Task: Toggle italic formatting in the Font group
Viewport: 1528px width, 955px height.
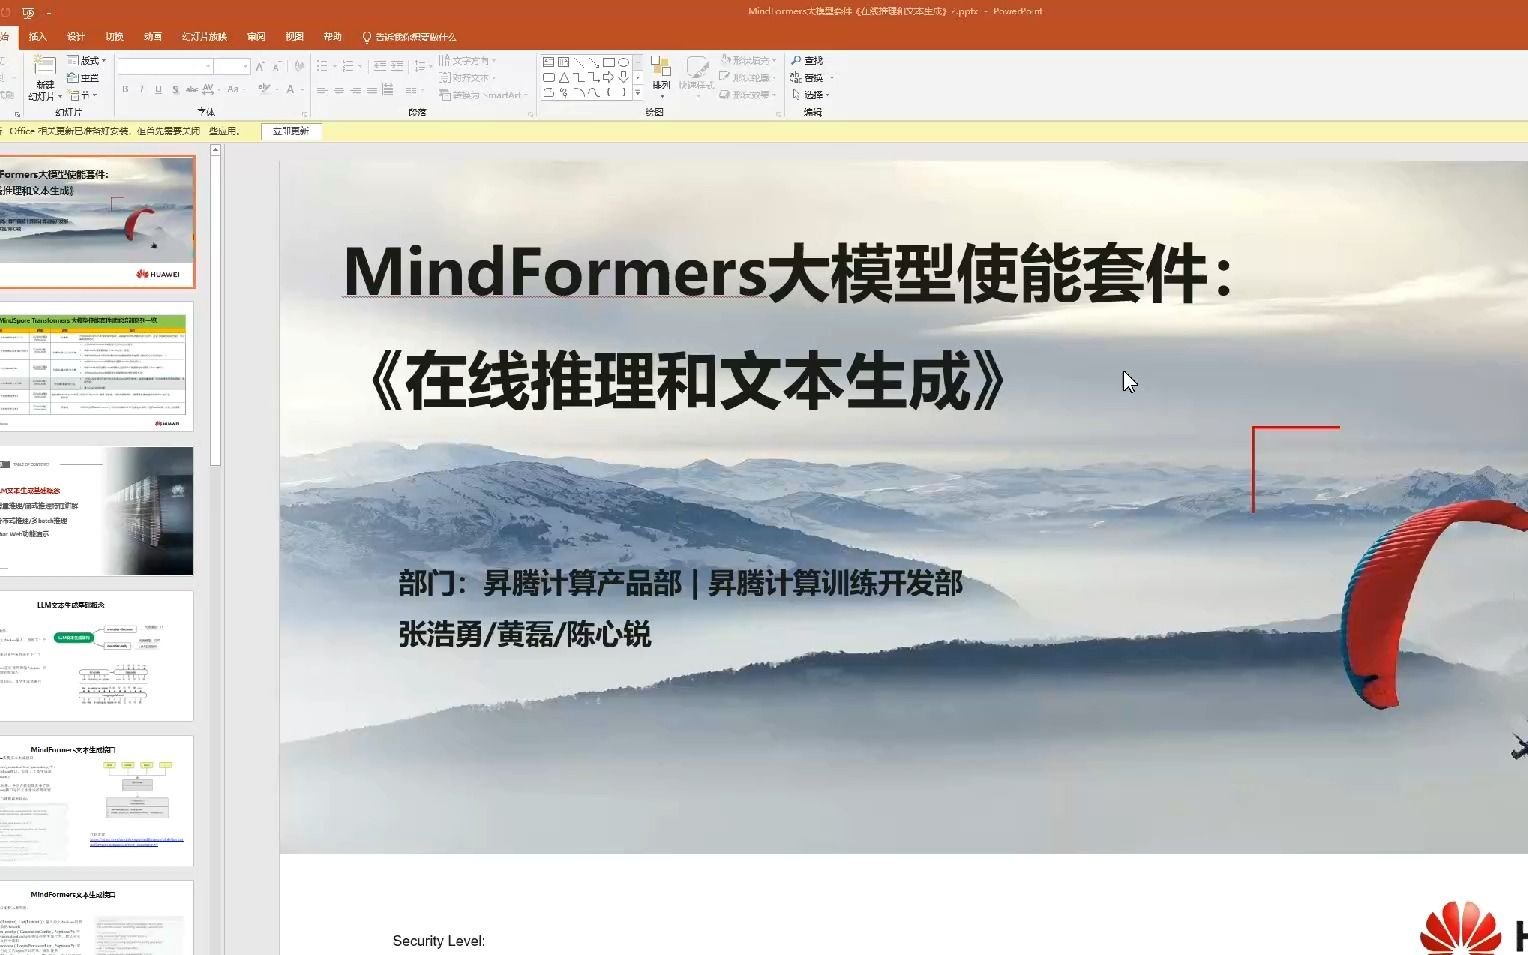Action: coord(142,89)
